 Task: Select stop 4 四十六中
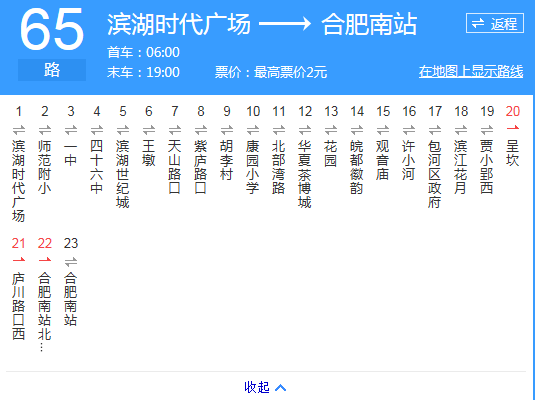tap(96, 167)
